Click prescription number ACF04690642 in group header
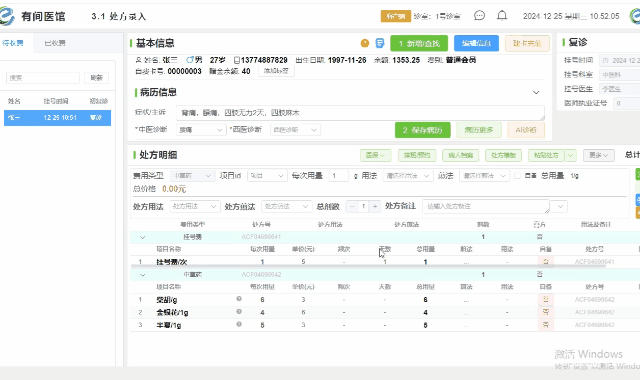 (x=261, y=274)
